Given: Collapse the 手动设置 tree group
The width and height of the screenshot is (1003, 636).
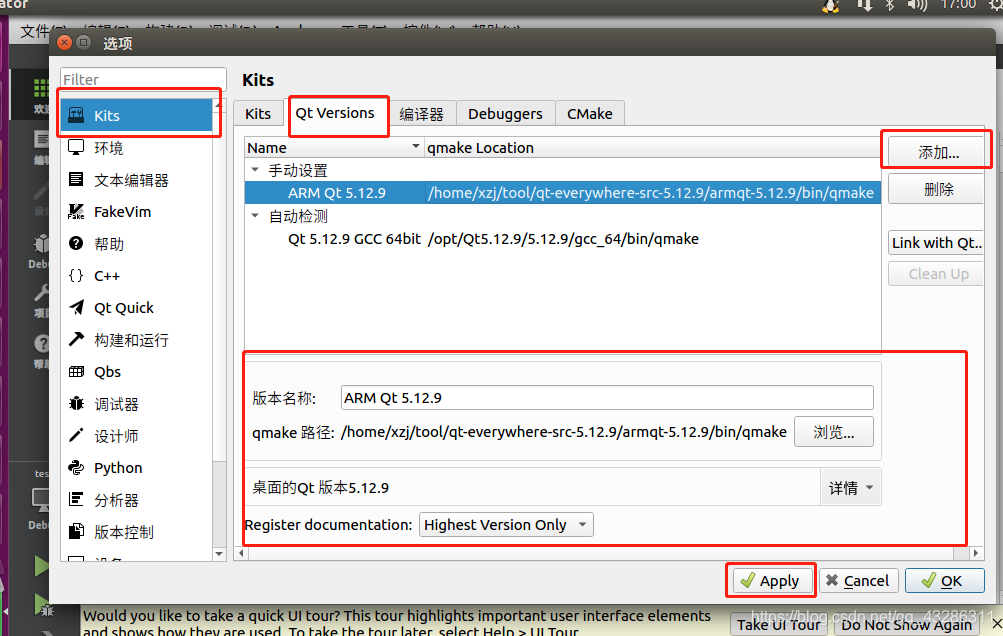Looking at the screenshot, I should click(255, 170).
